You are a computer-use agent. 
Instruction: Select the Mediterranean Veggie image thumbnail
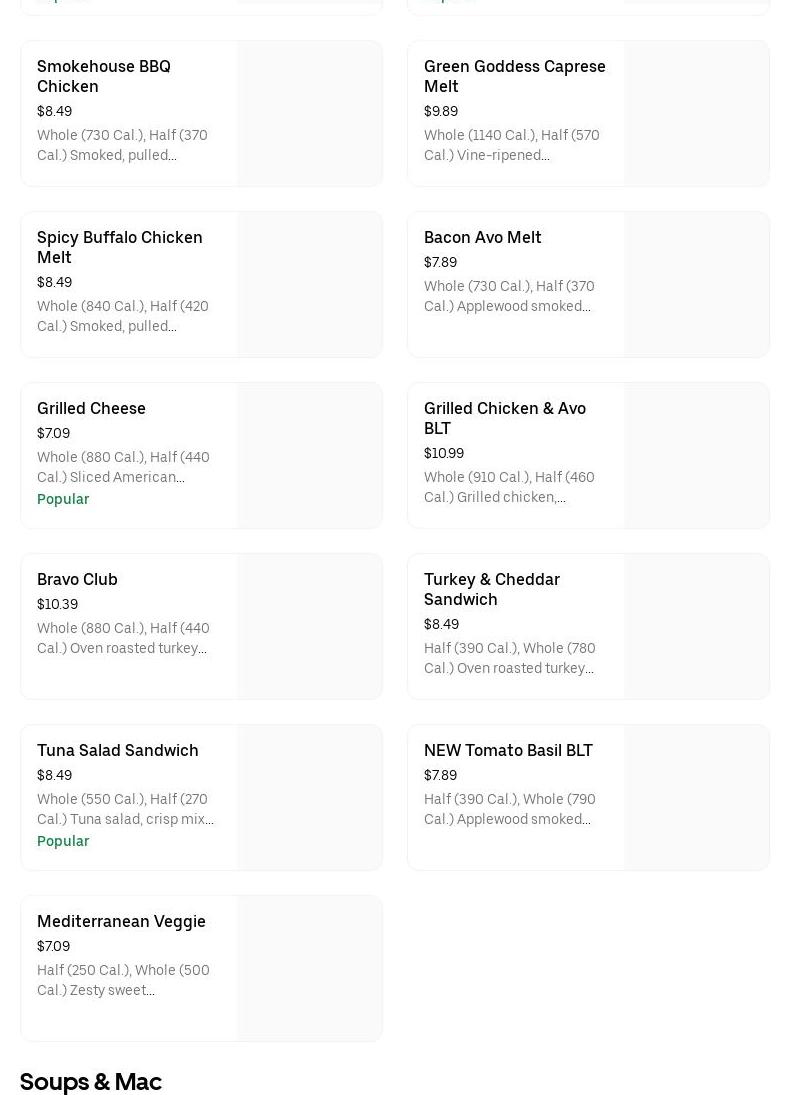(x=309, y=968)
